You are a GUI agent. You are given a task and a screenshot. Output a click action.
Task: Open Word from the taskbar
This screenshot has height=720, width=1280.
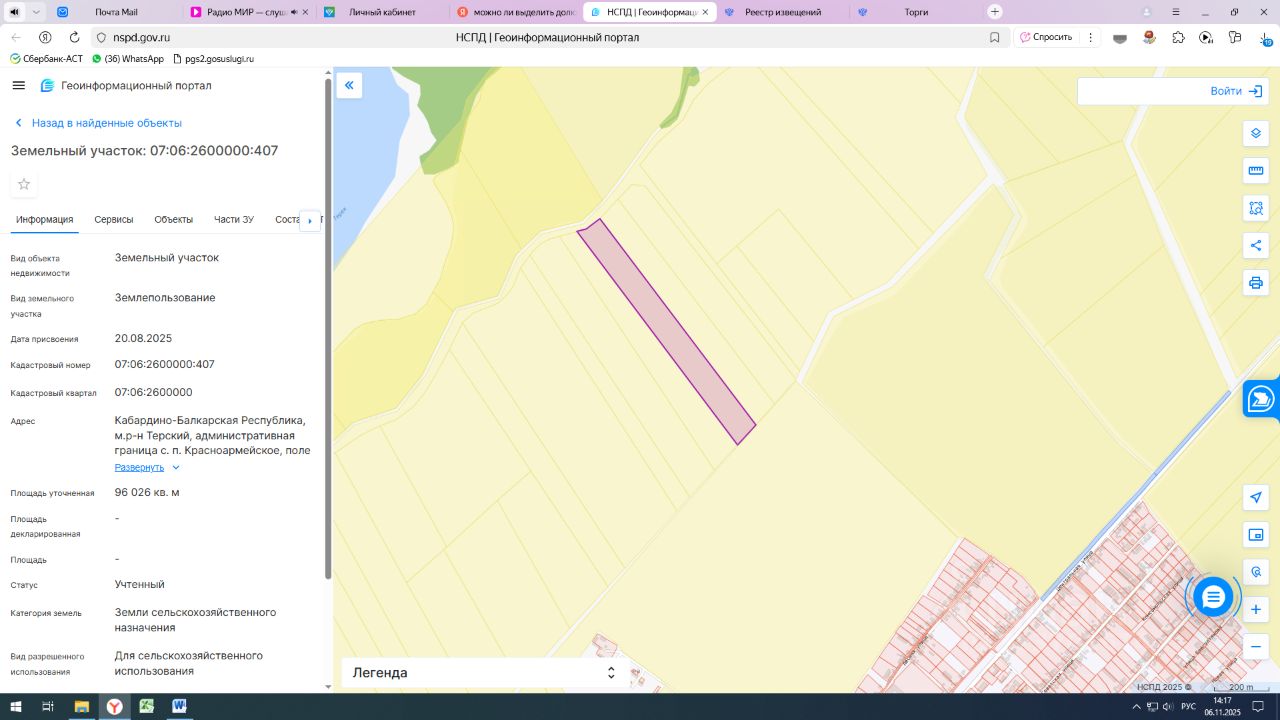click(x=179, y=706)
